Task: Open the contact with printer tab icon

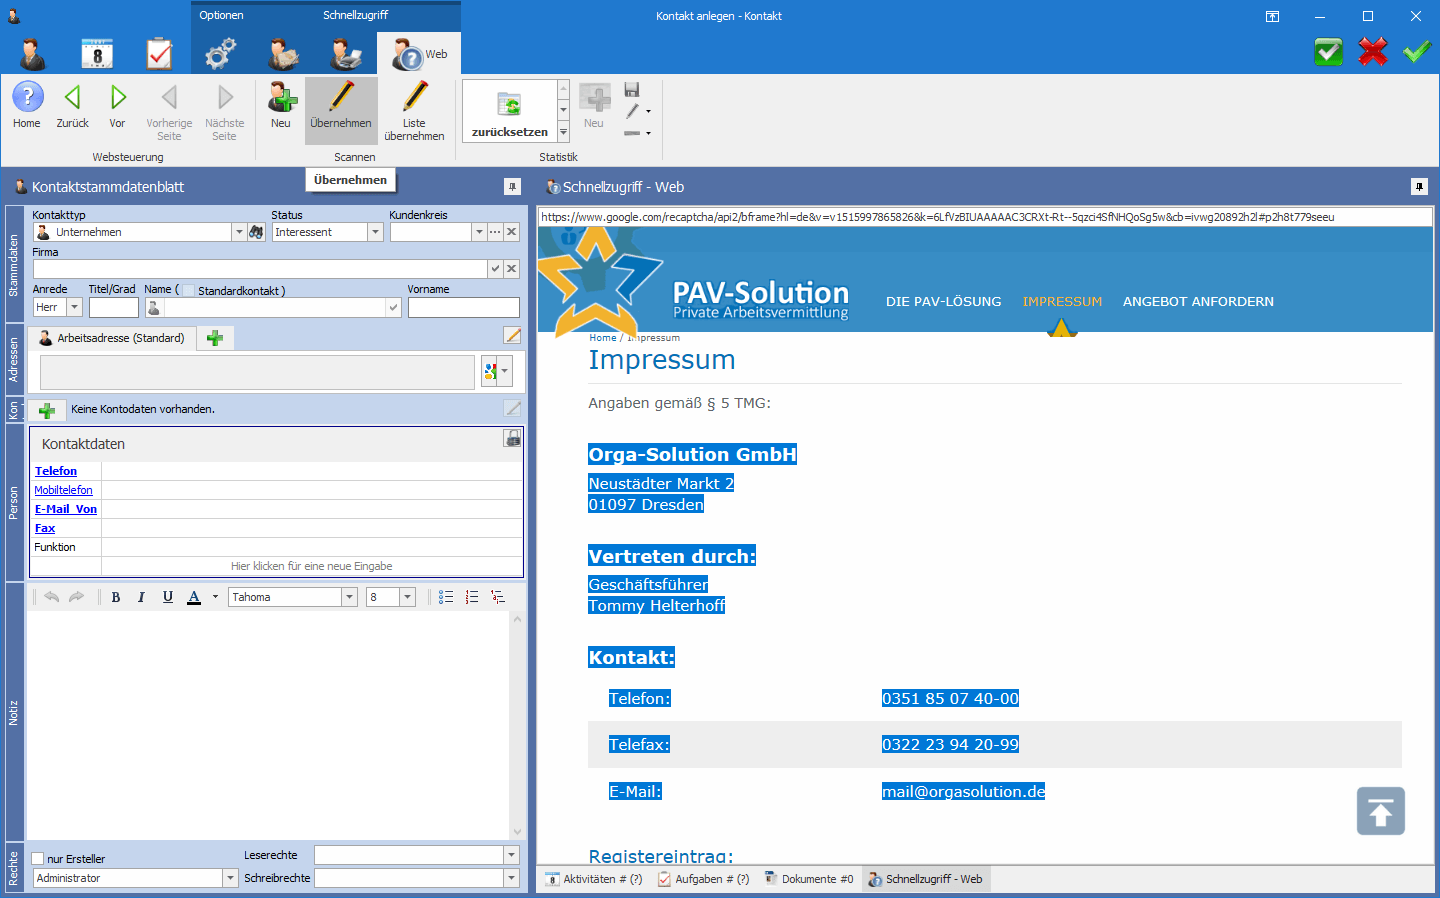Action: point(347,53)
